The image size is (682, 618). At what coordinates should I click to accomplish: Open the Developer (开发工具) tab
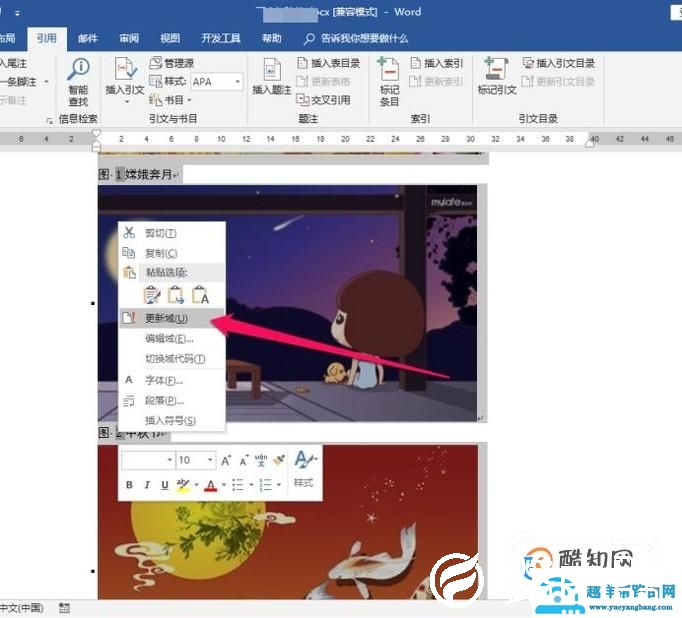click(221, 38)
